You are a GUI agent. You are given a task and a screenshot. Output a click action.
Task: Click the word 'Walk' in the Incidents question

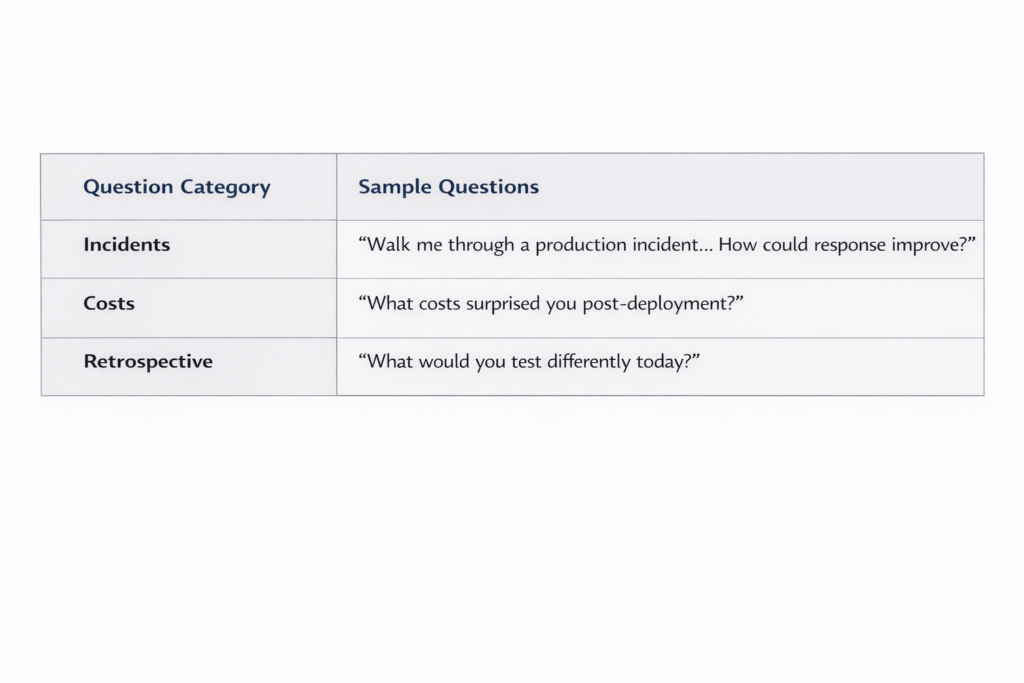(388, 245)
